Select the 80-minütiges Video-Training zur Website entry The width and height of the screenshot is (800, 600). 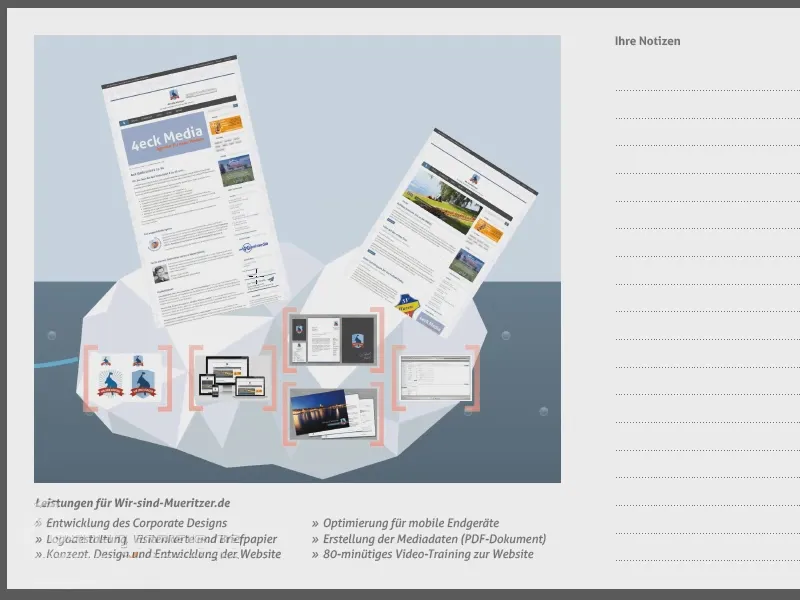[x=428, y=552]
